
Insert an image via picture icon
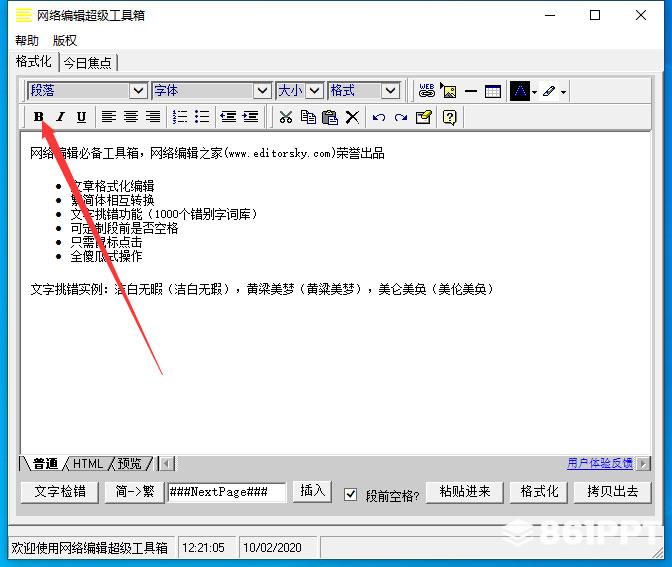coord(448,90)
